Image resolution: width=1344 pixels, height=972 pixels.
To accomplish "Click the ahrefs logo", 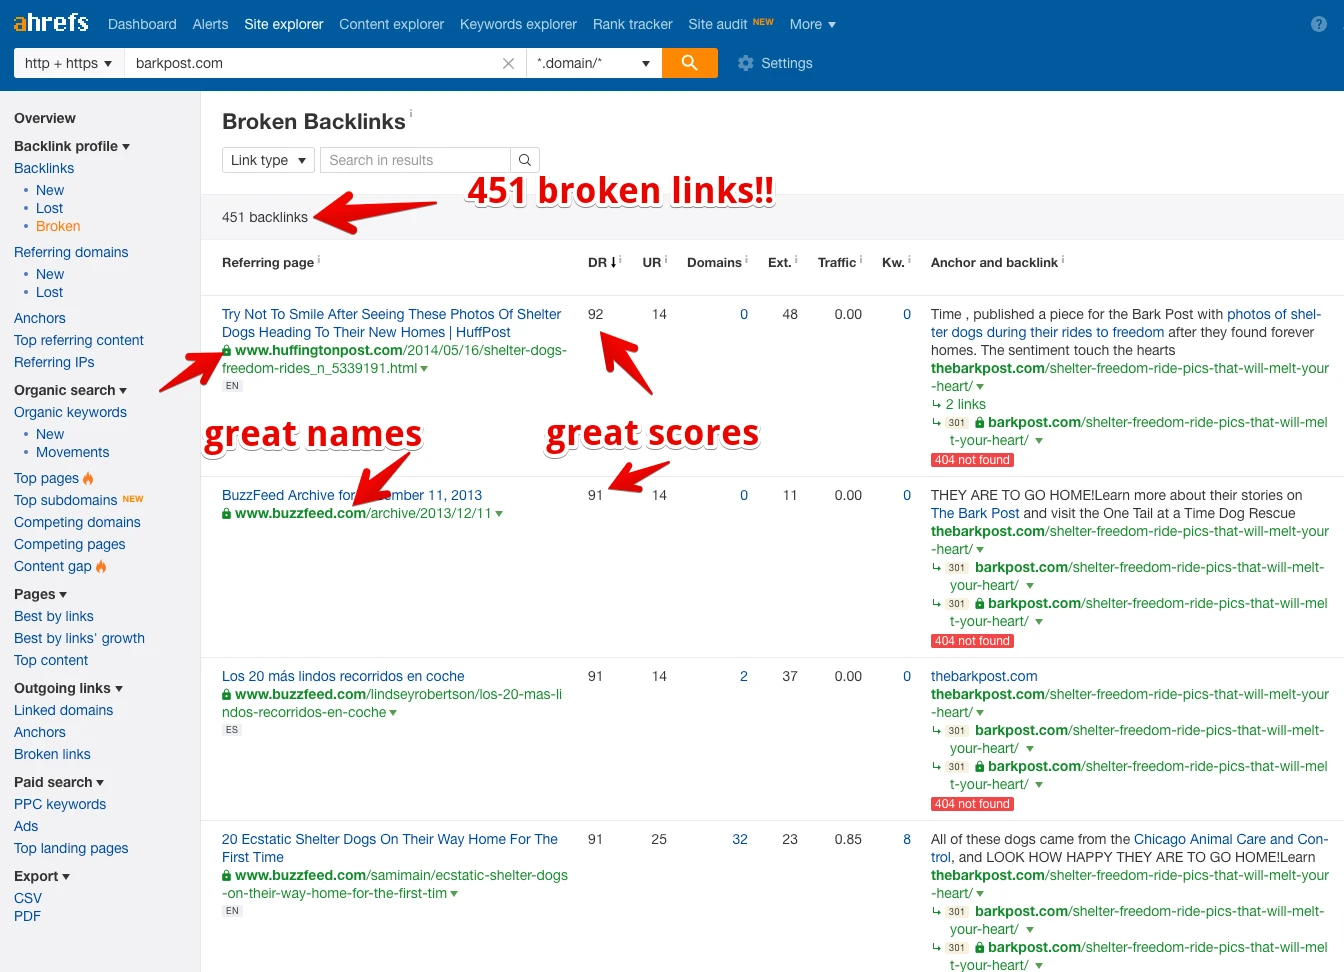I will (49, 22).
